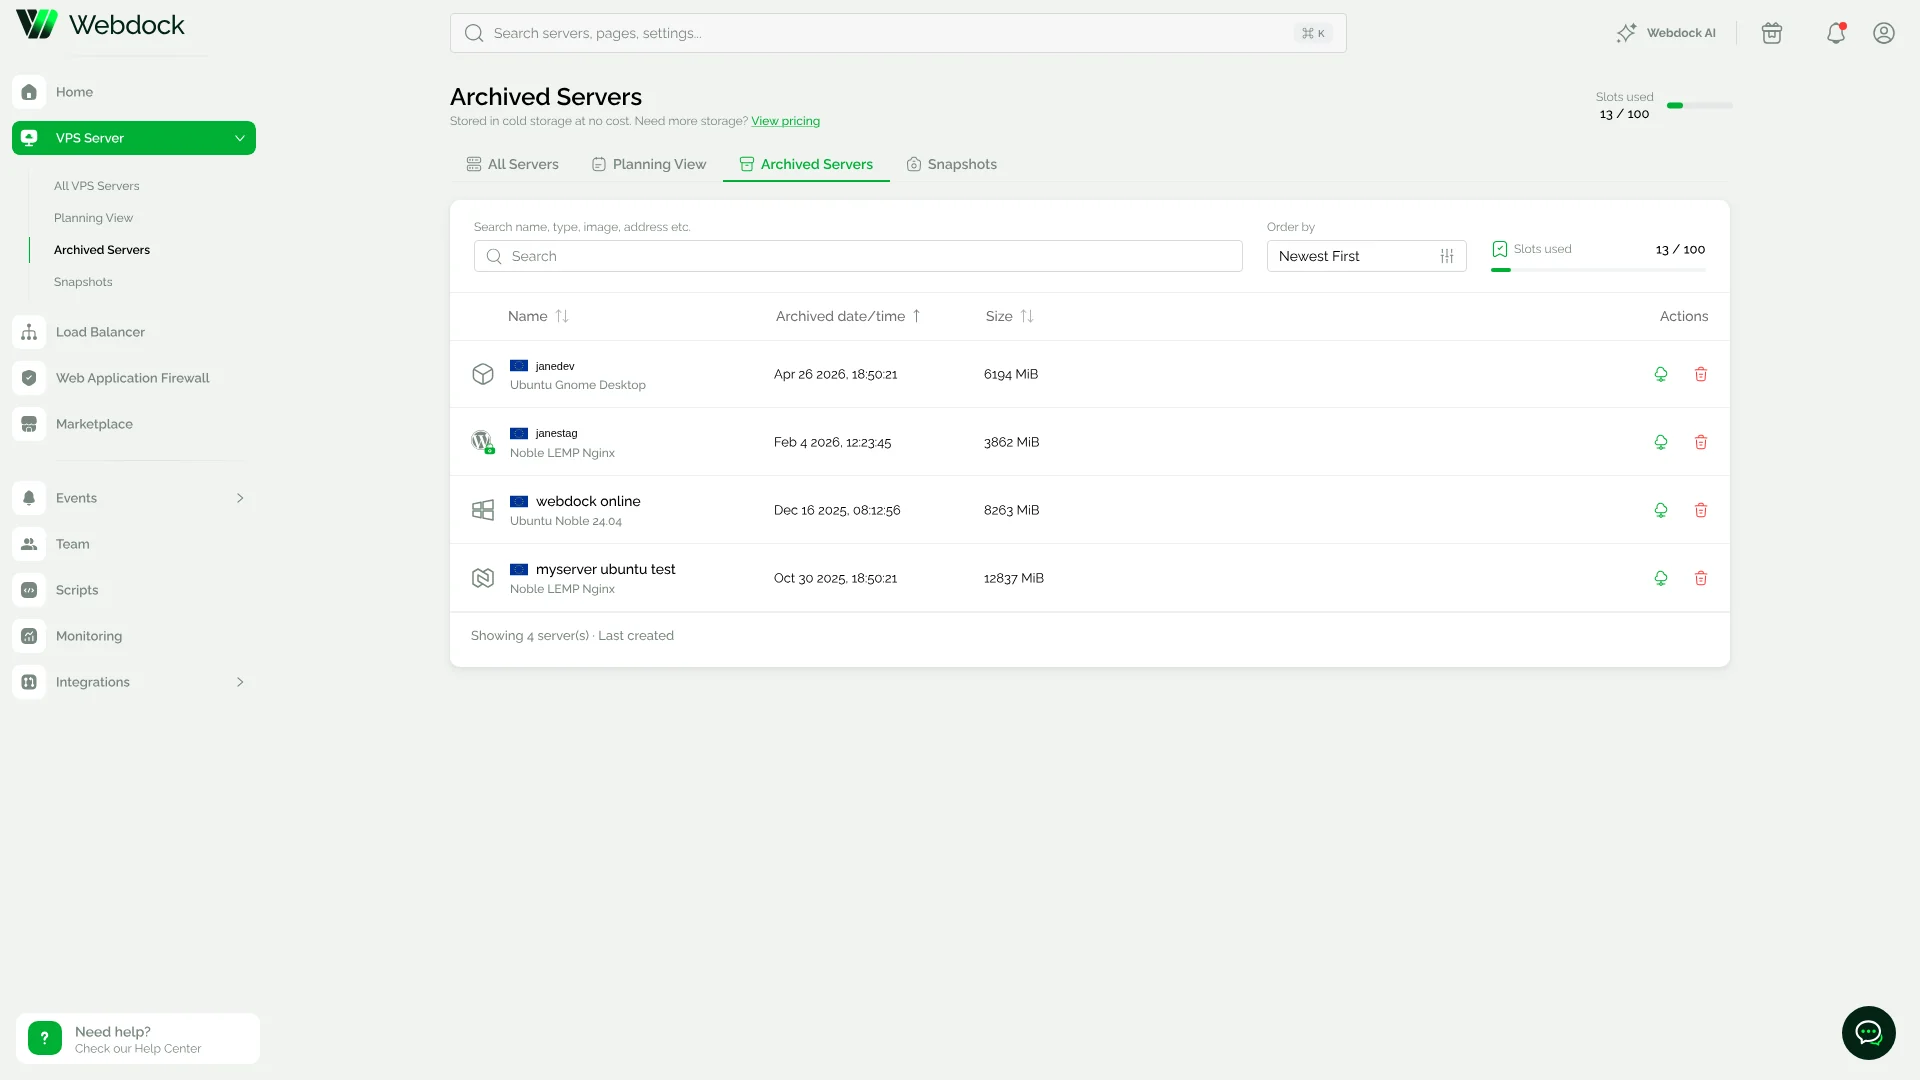This screenshot has width=1920, height=1080.
Task: Click the Webdock logo
Action: coord(101,24)
